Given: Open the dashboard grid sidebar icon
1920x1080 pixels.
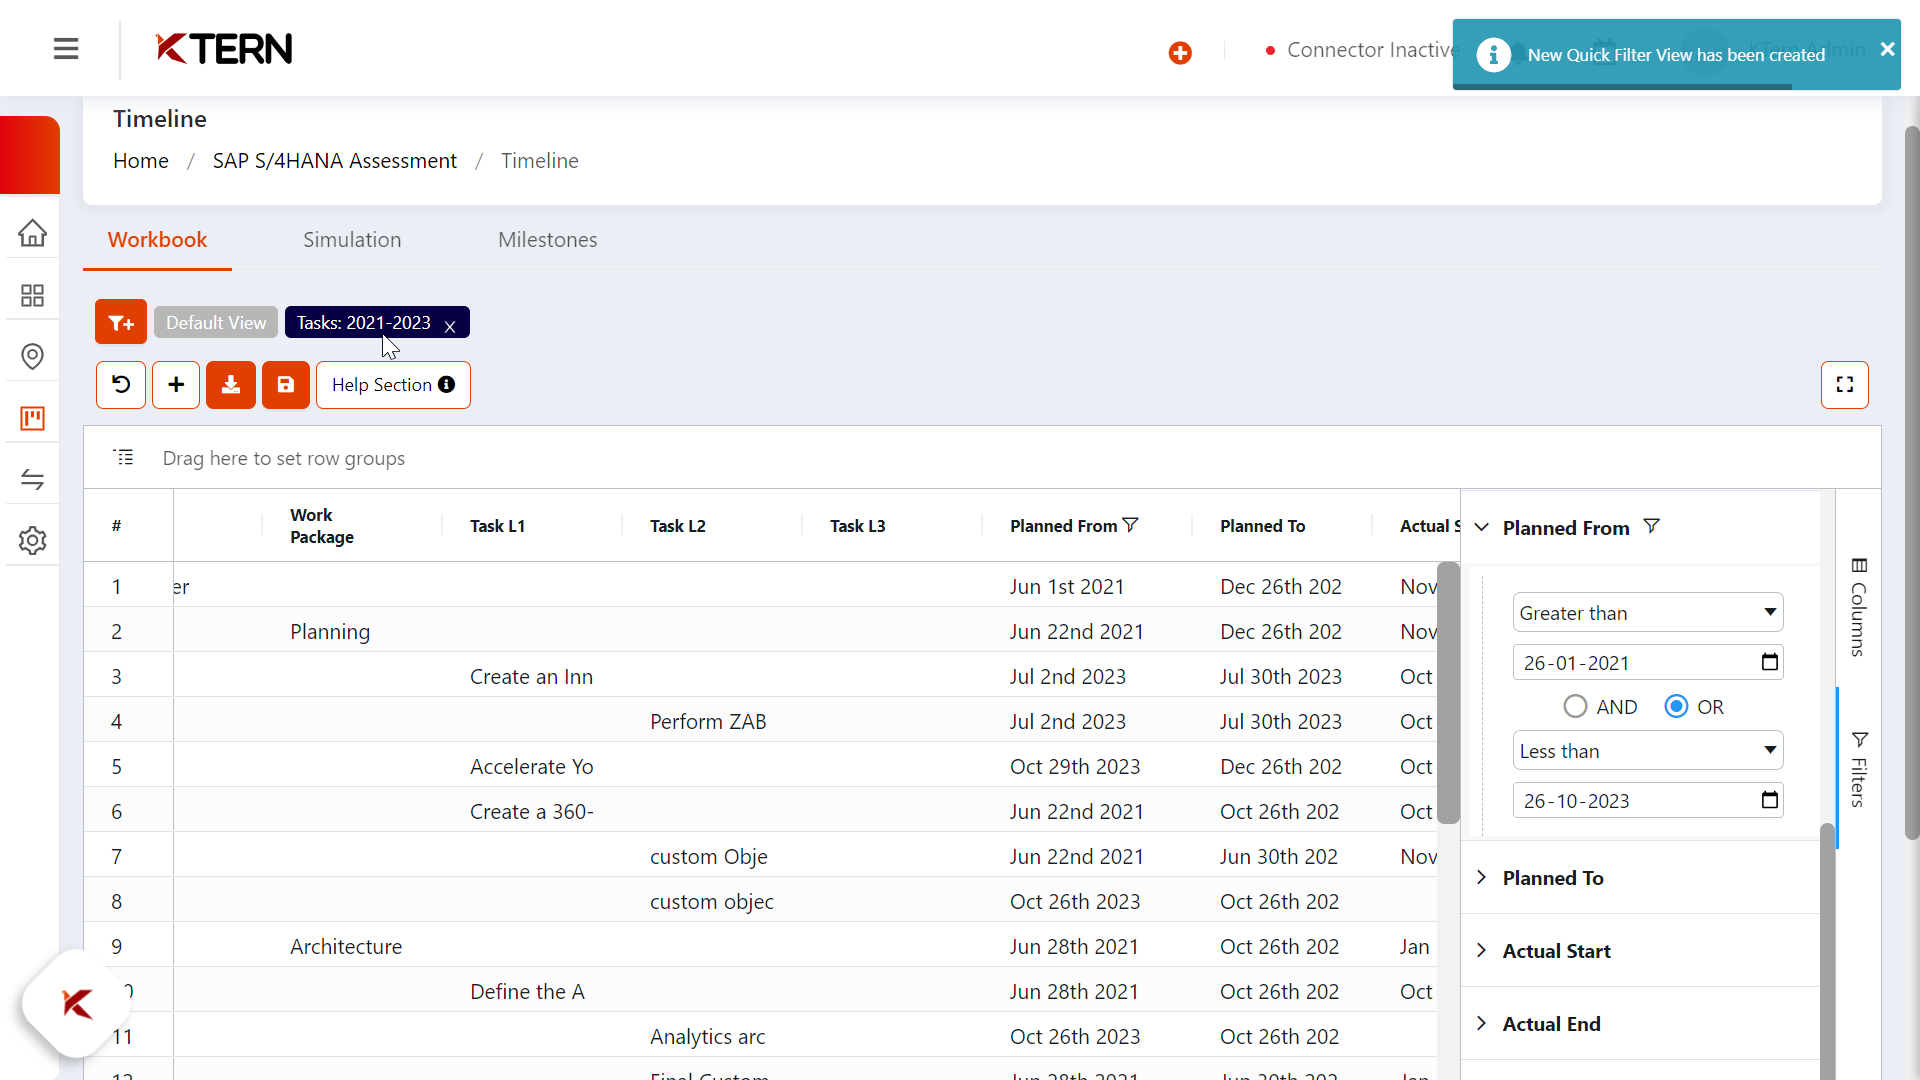Looking at the screenshot, I should tap(32, 295).
